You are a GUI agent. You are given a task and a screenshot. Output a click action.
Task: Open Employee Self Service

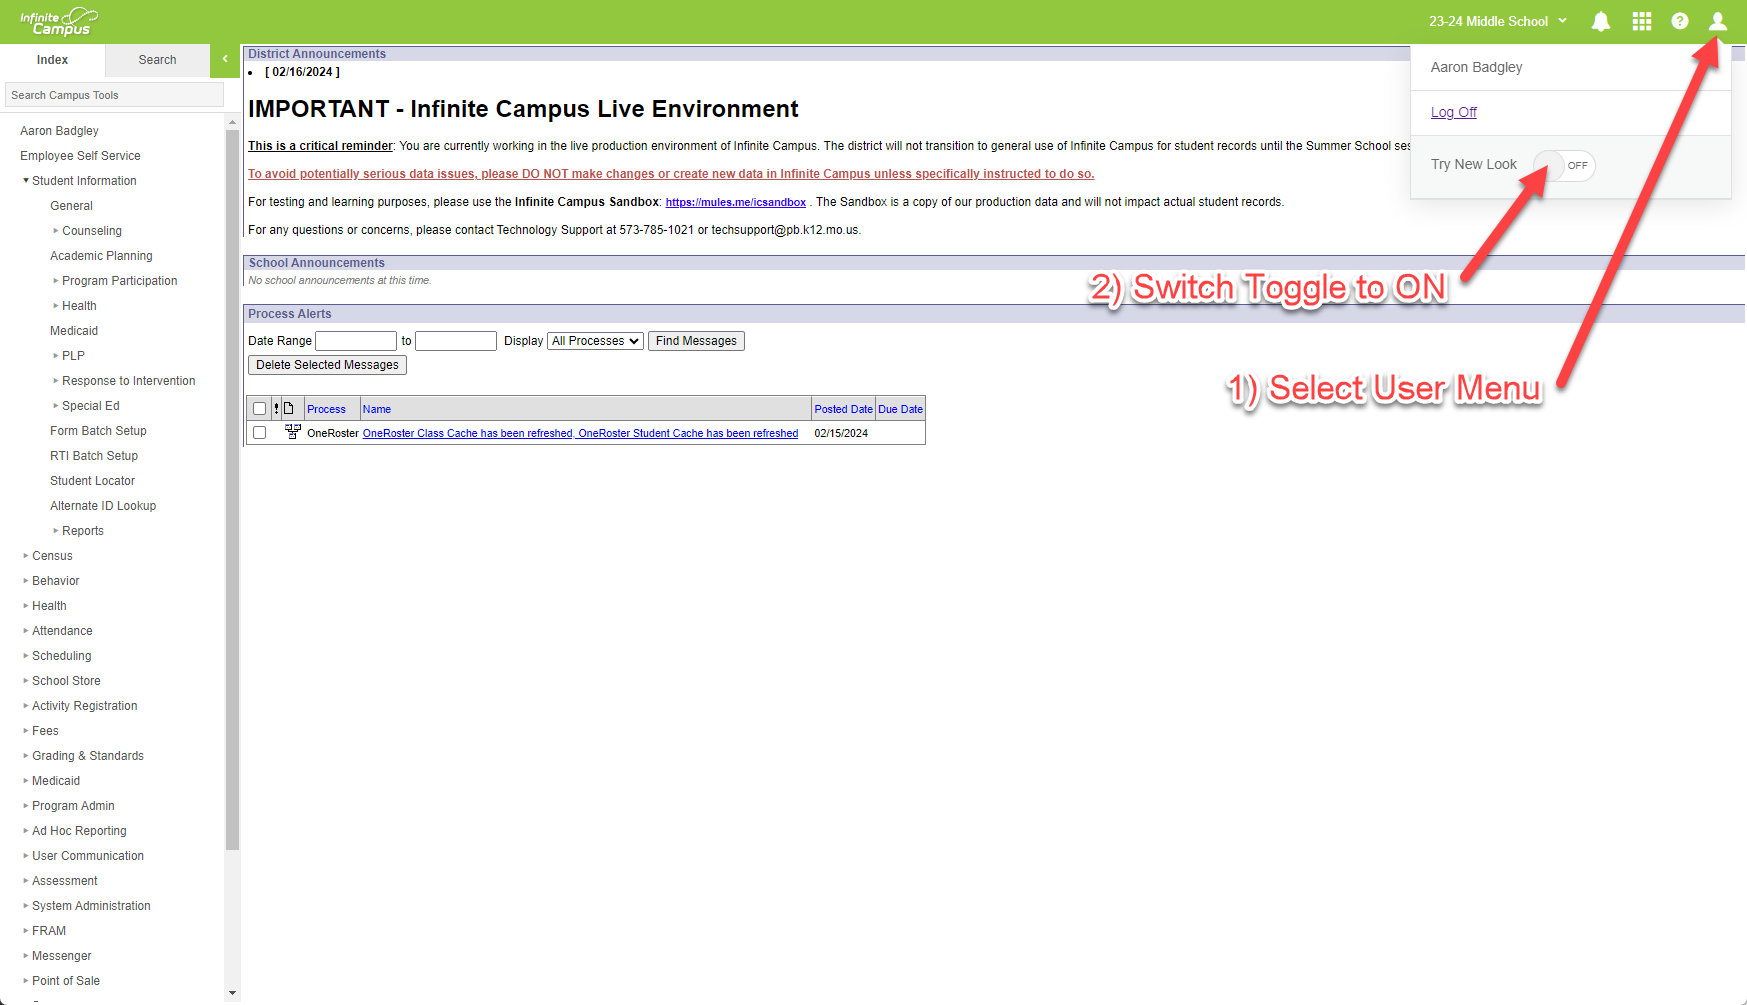(x=80, y=156)
